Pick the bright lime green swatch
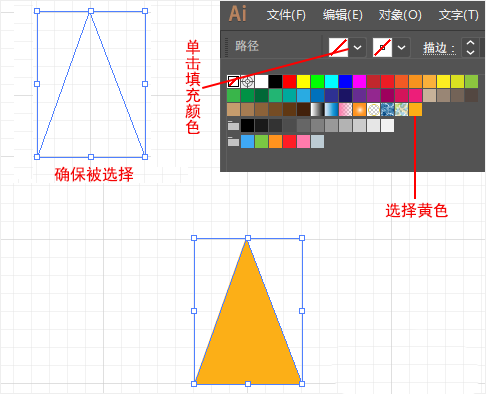The image size is (486, 394). (317, 81)
